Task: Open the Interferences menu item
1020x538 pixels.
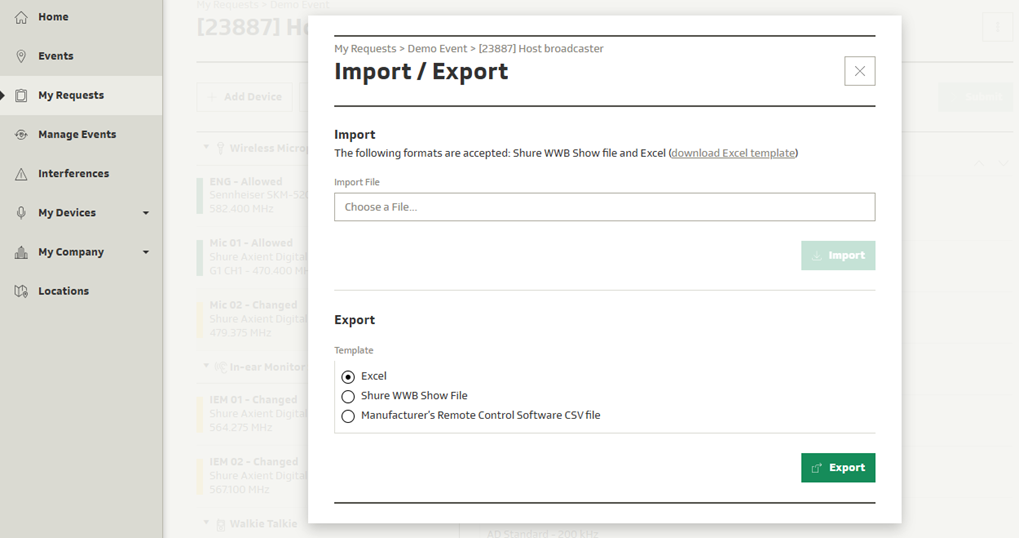Action: [73, 174]
